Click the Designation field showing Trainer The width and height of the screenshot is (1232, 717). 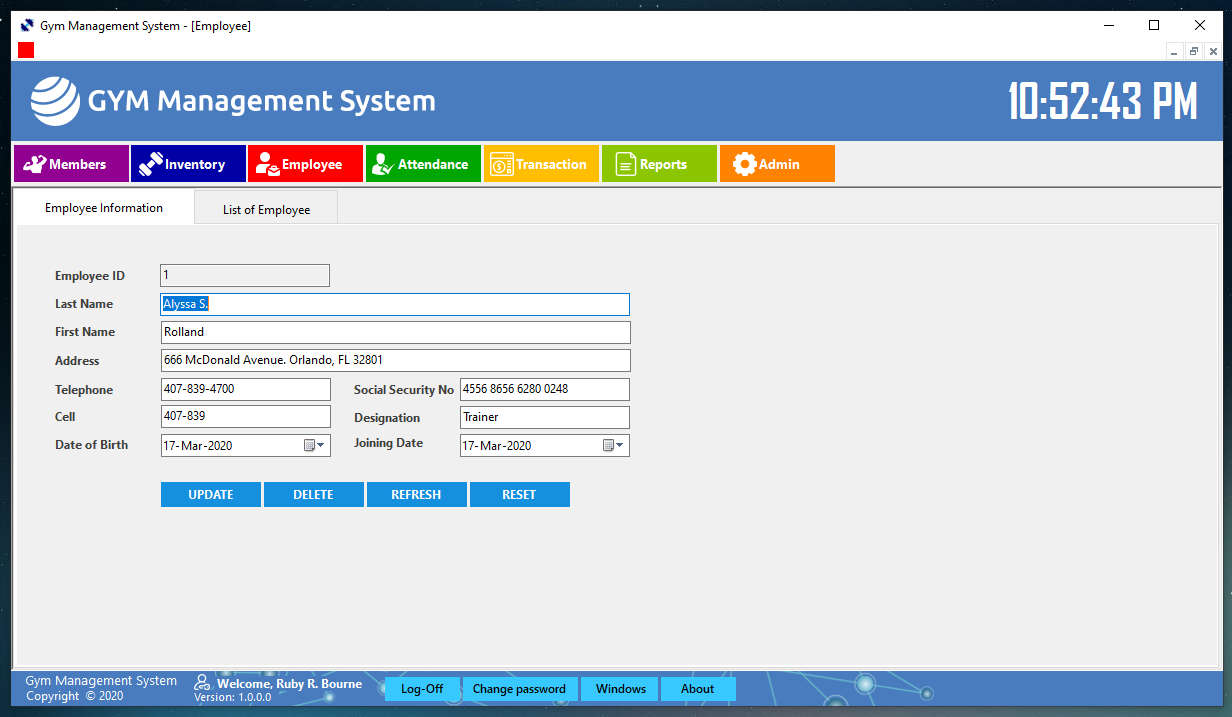pos(545,417)
